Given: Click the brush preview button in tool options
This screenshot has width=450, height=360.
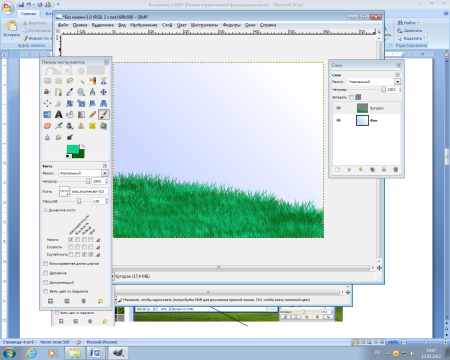Looking at the screenshot, I should point(64,191).
